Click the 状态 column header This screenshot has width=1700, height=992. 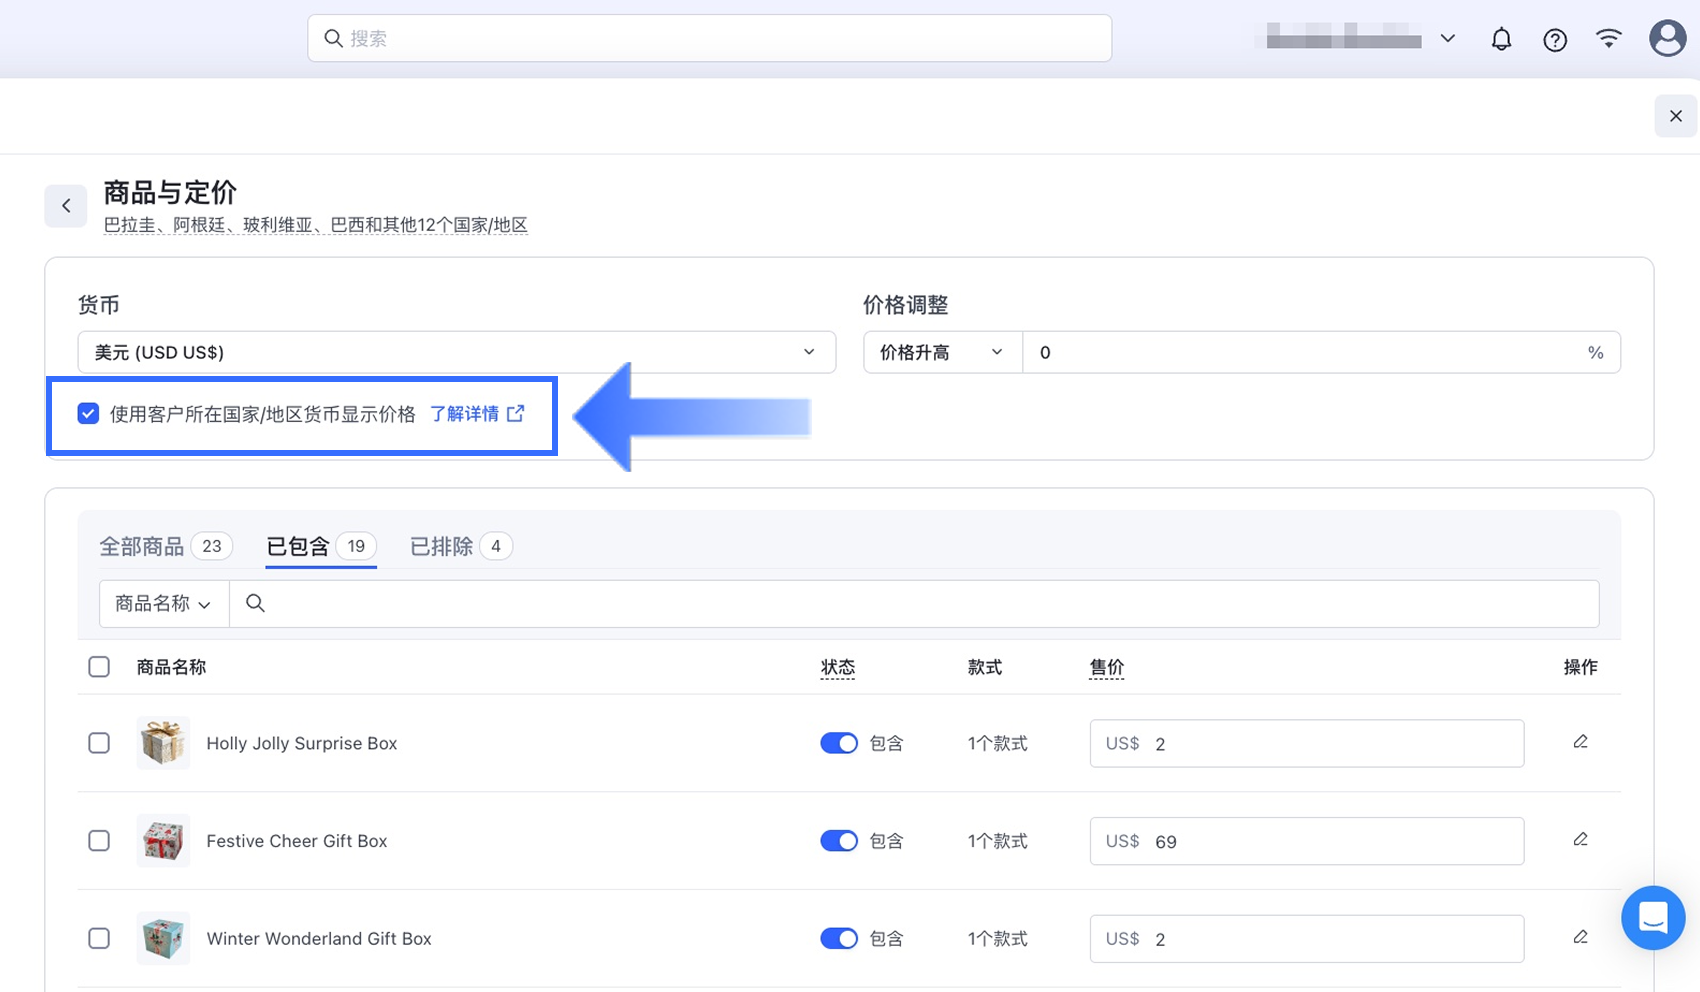pyautogui.click(x=838, y=667)
